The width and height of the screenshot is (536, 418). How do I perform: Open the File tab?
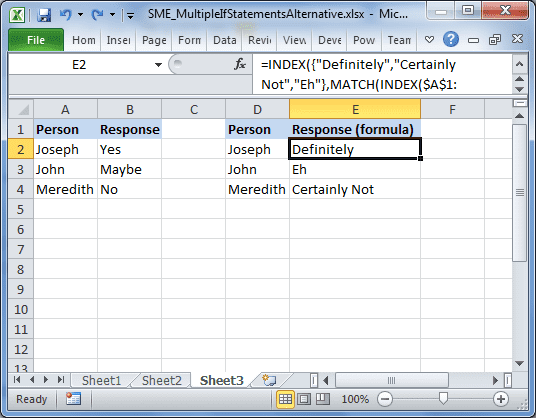pyautogui.click(x=36, y=40)
